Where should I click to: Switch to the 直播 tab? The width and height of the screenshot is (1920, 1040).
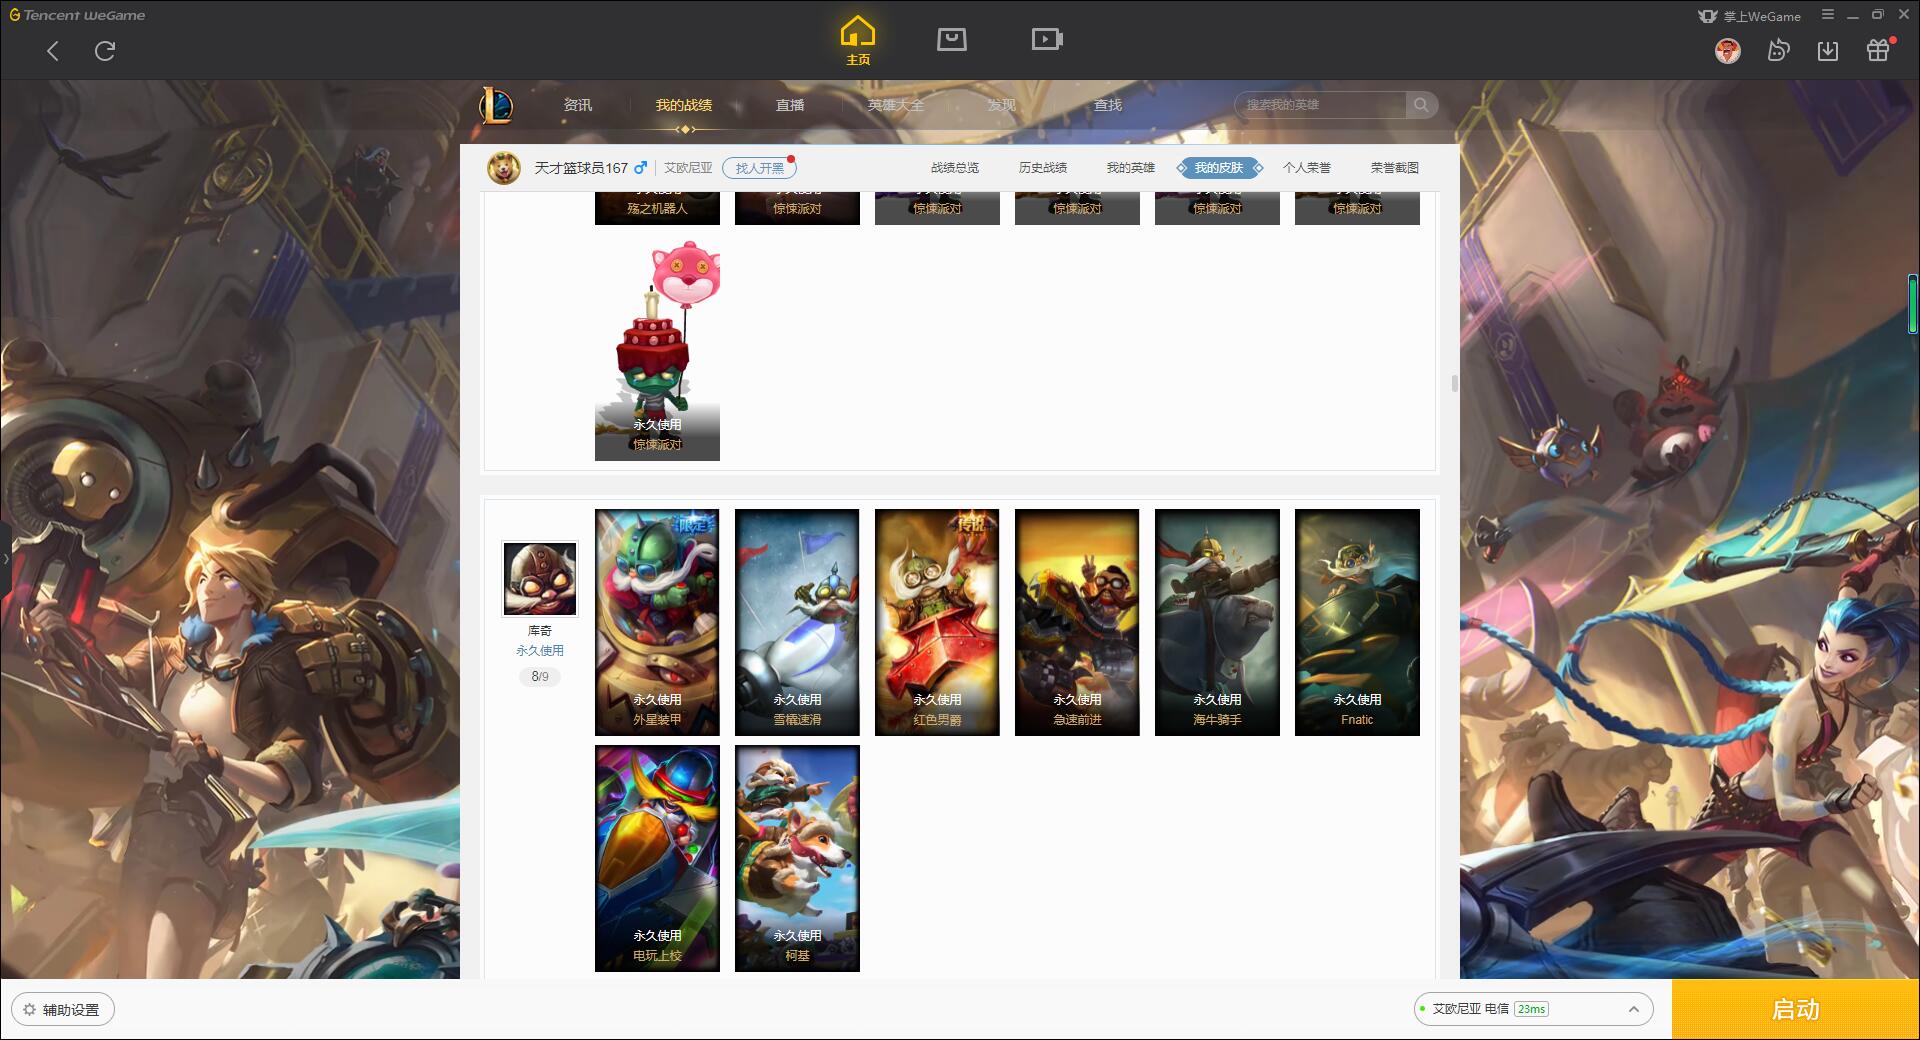coord(790,105)
